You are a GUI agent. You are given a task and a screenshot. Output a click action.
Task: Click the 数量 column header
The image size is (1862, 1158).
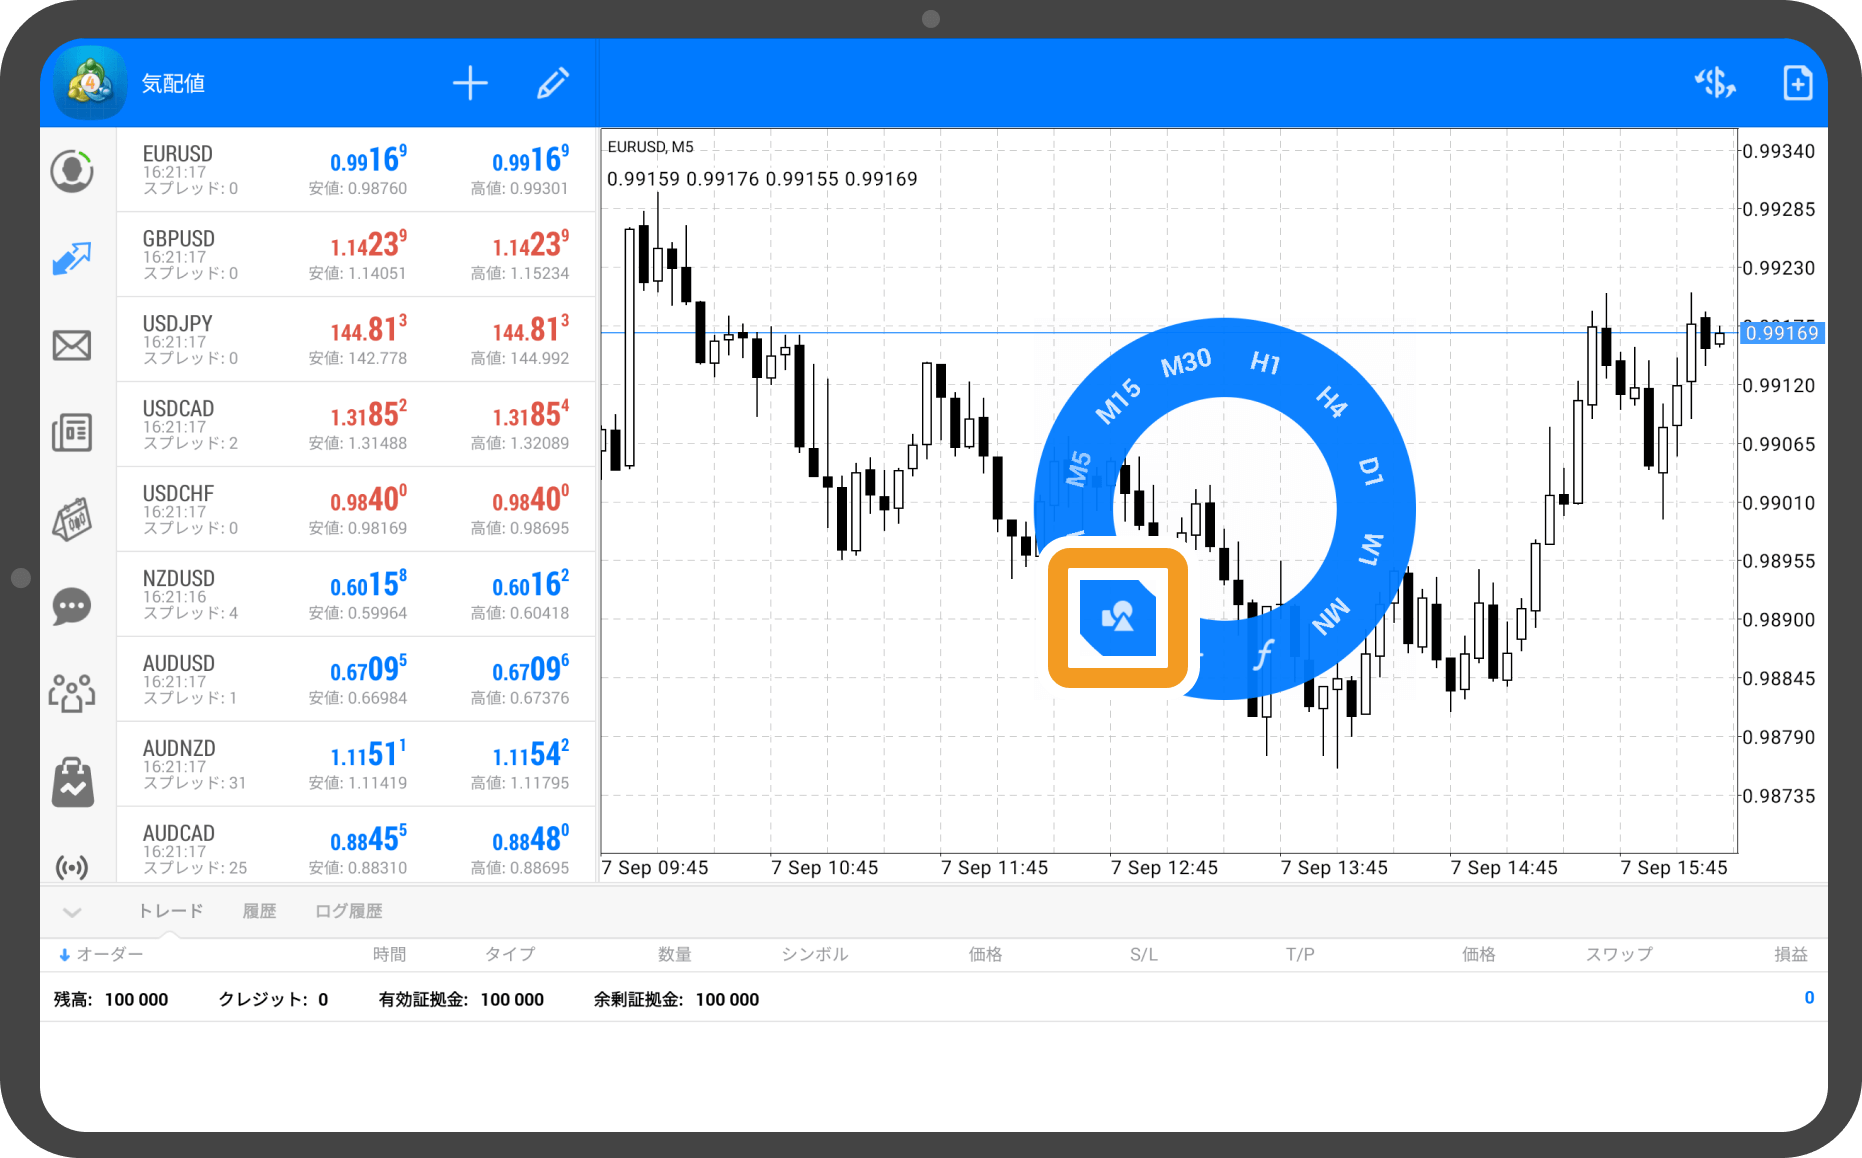(x=675, y=954)
